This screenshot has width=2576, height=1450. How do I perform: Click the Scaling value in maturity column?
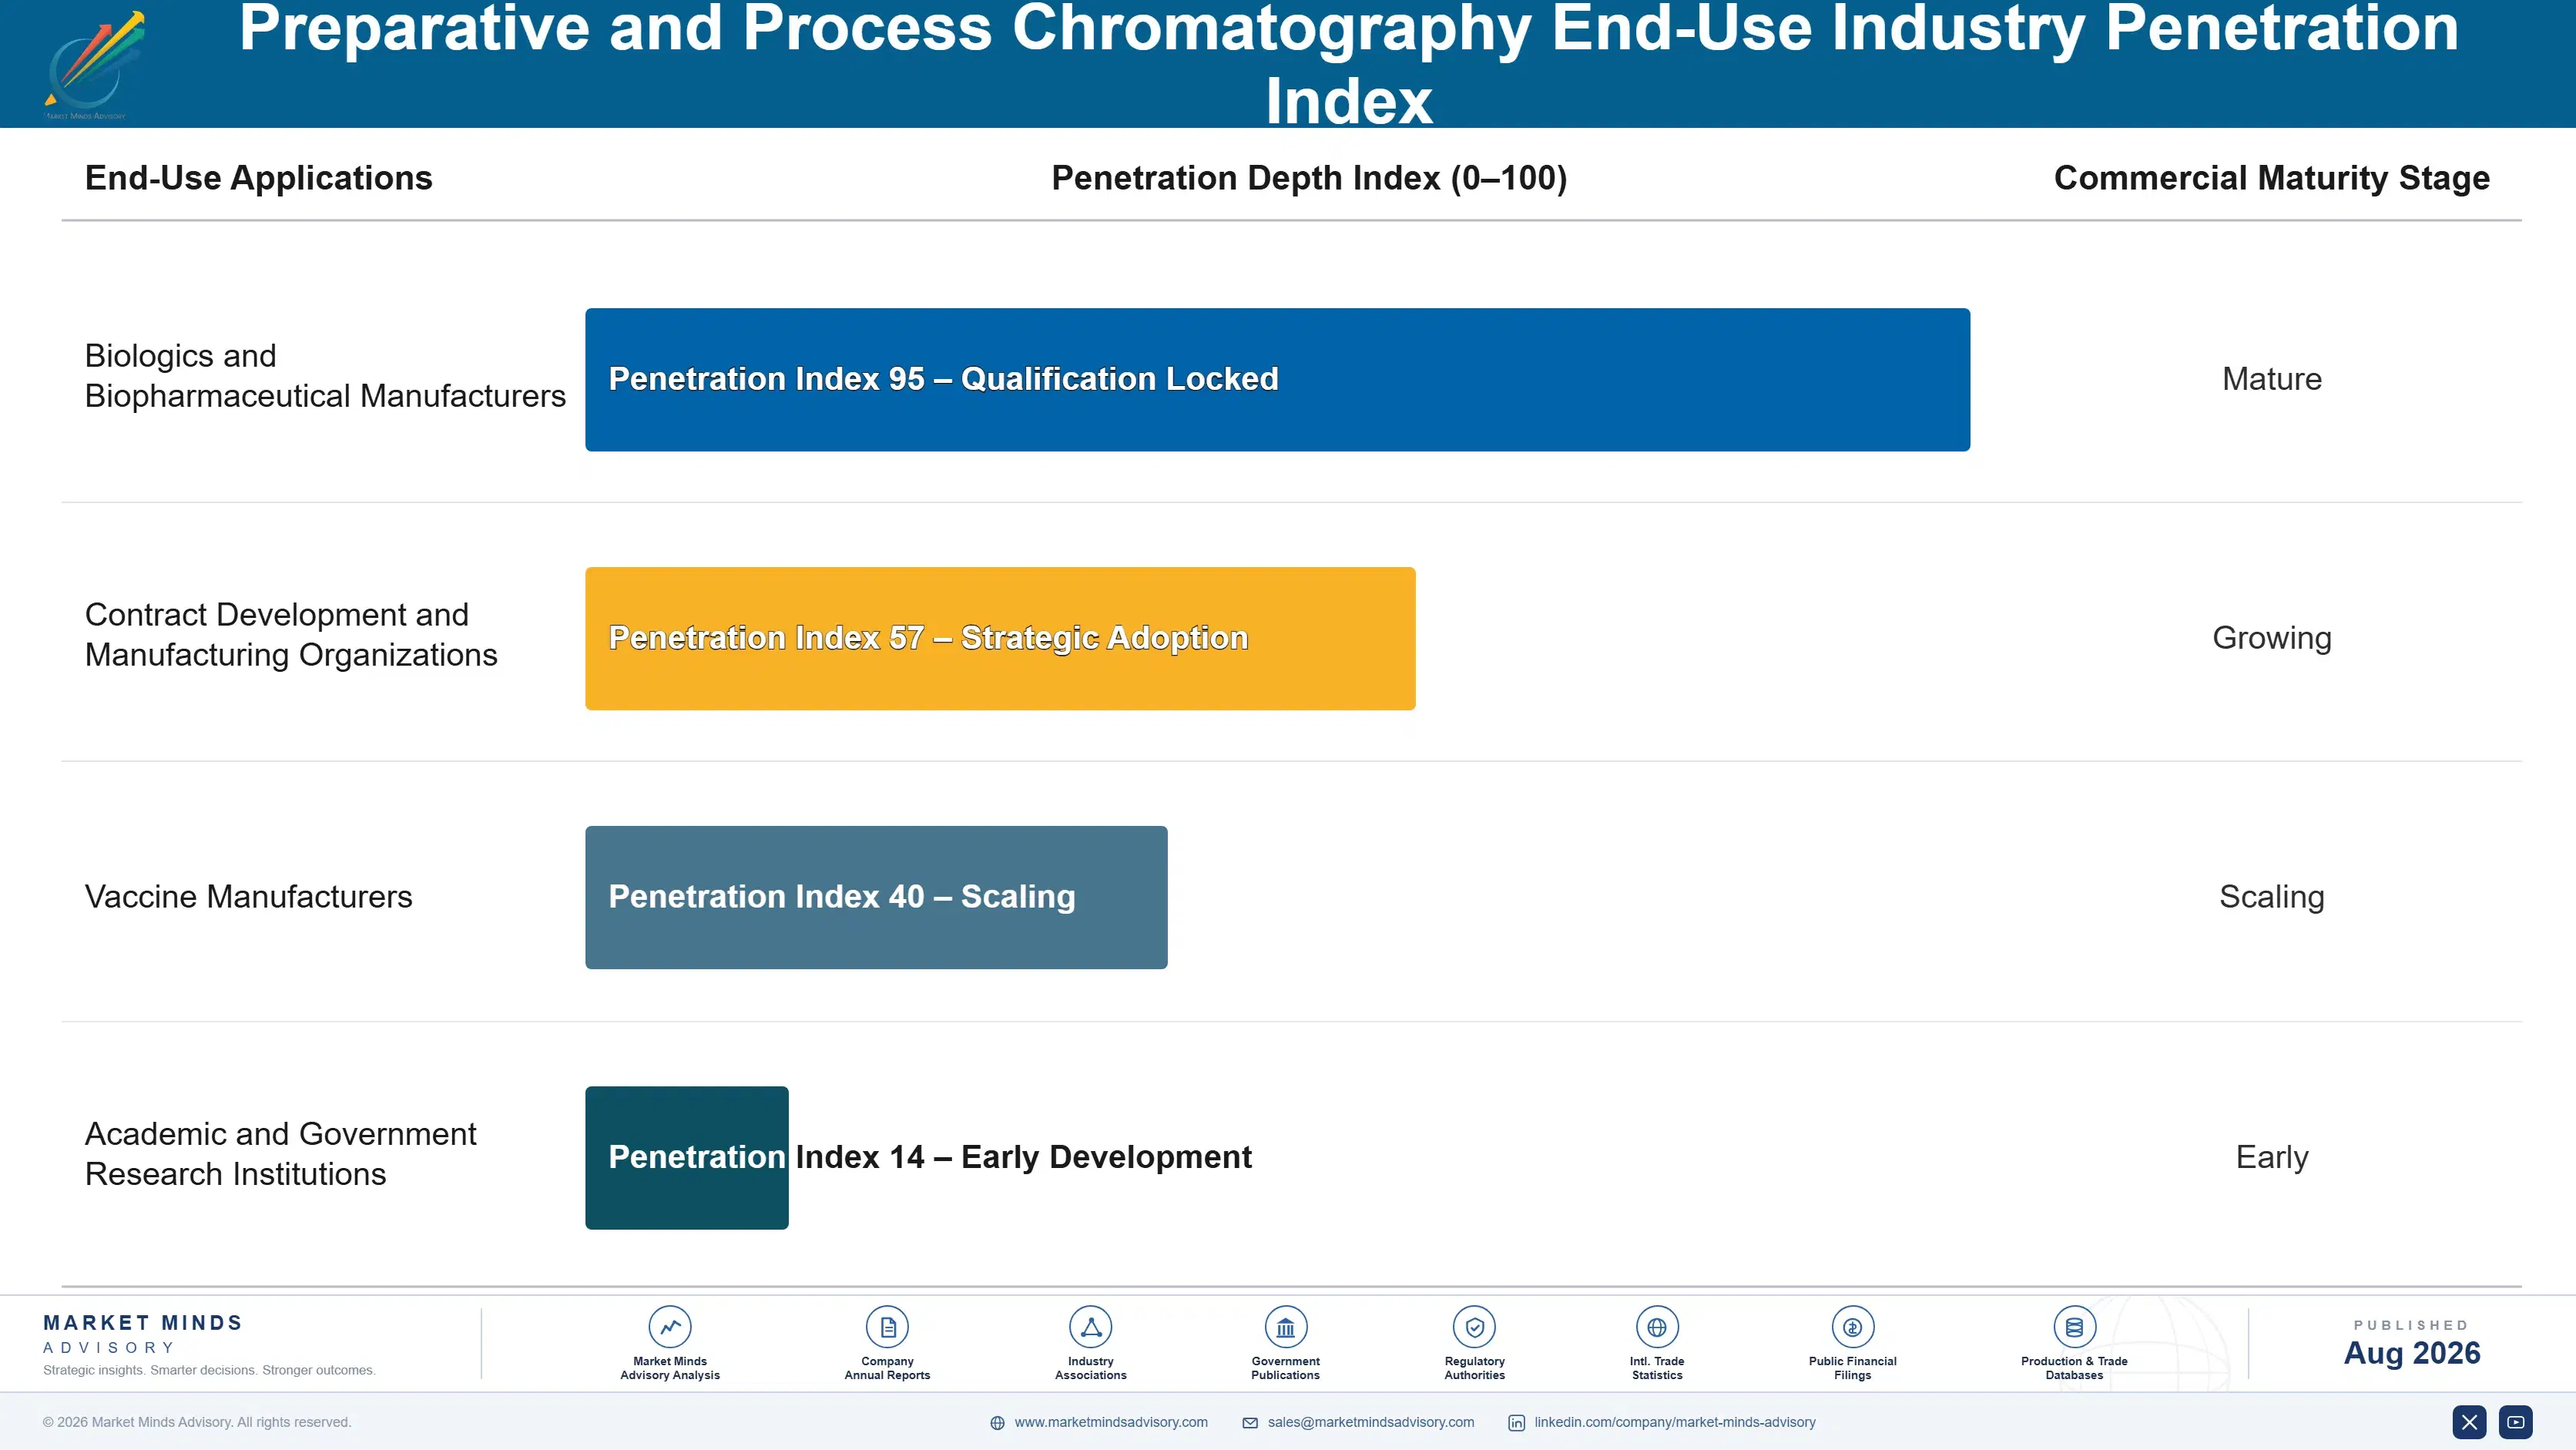(2271, 897)
